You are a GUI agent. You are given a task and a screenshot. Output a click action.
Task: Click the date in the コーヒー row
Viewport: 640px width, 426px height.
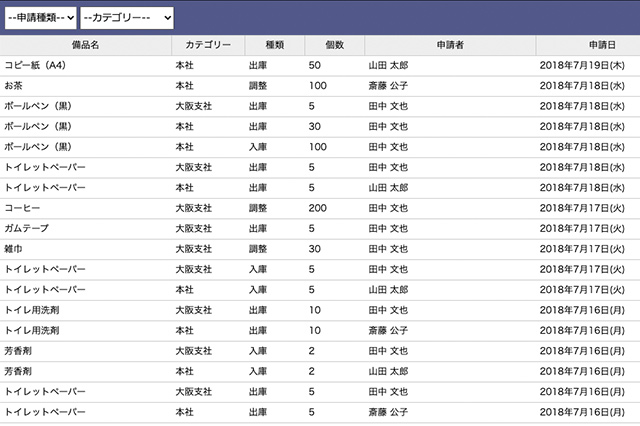click(582, 208)
